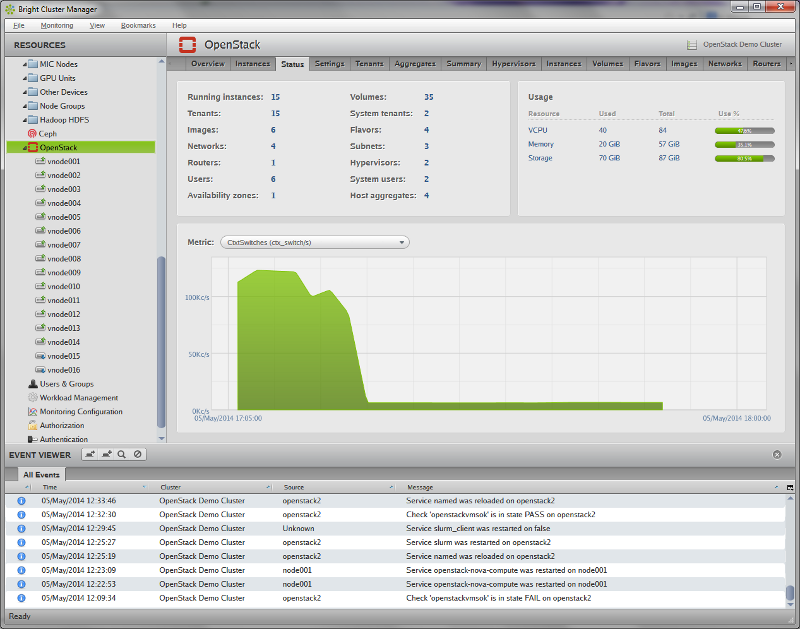Sort events by the Source column header
The width and height of the screenshot is (800, 629).
coord(337,487)
